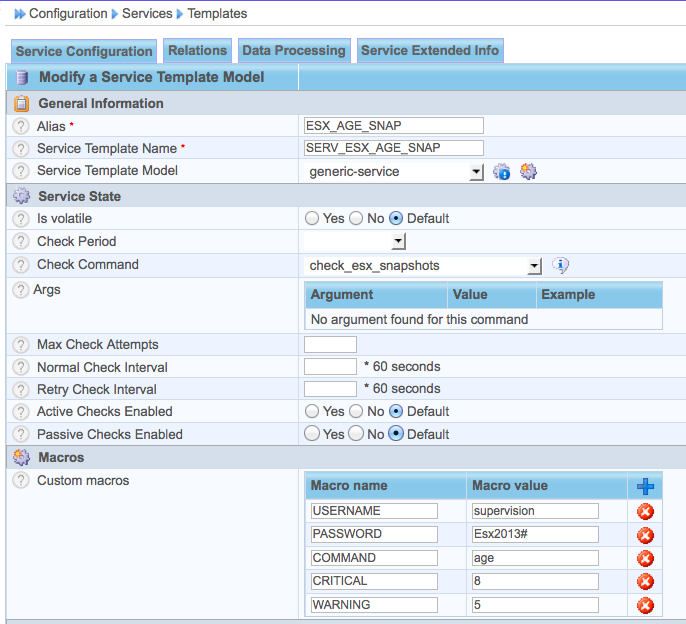686x624 pixels.
Task: Click info icon next to Check Command
Action: [x=561, y=265]
